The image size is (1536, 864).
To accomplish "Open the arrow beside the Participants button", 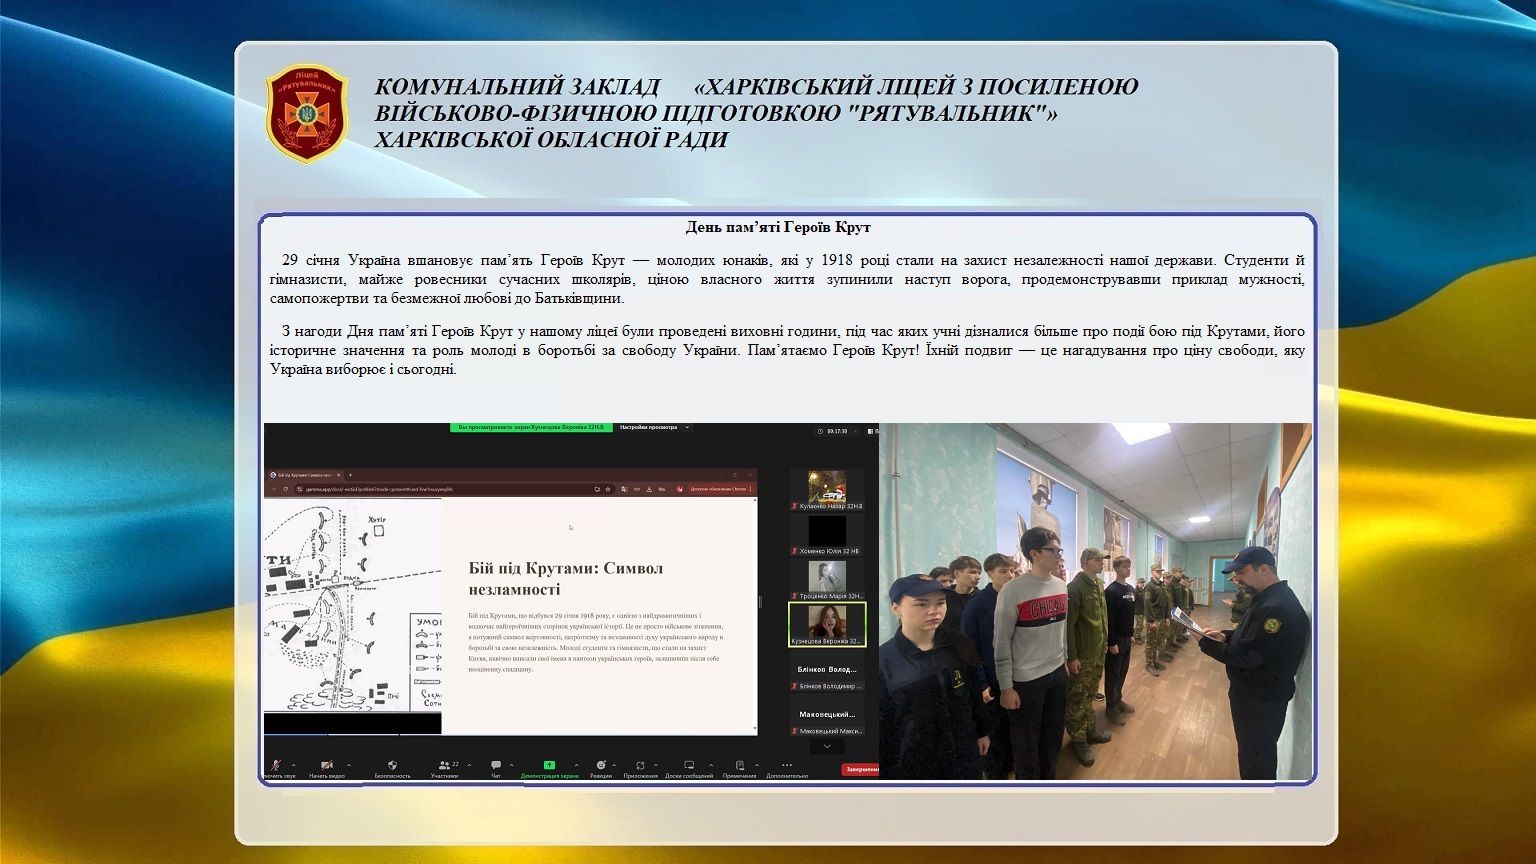I will [469, 766].
